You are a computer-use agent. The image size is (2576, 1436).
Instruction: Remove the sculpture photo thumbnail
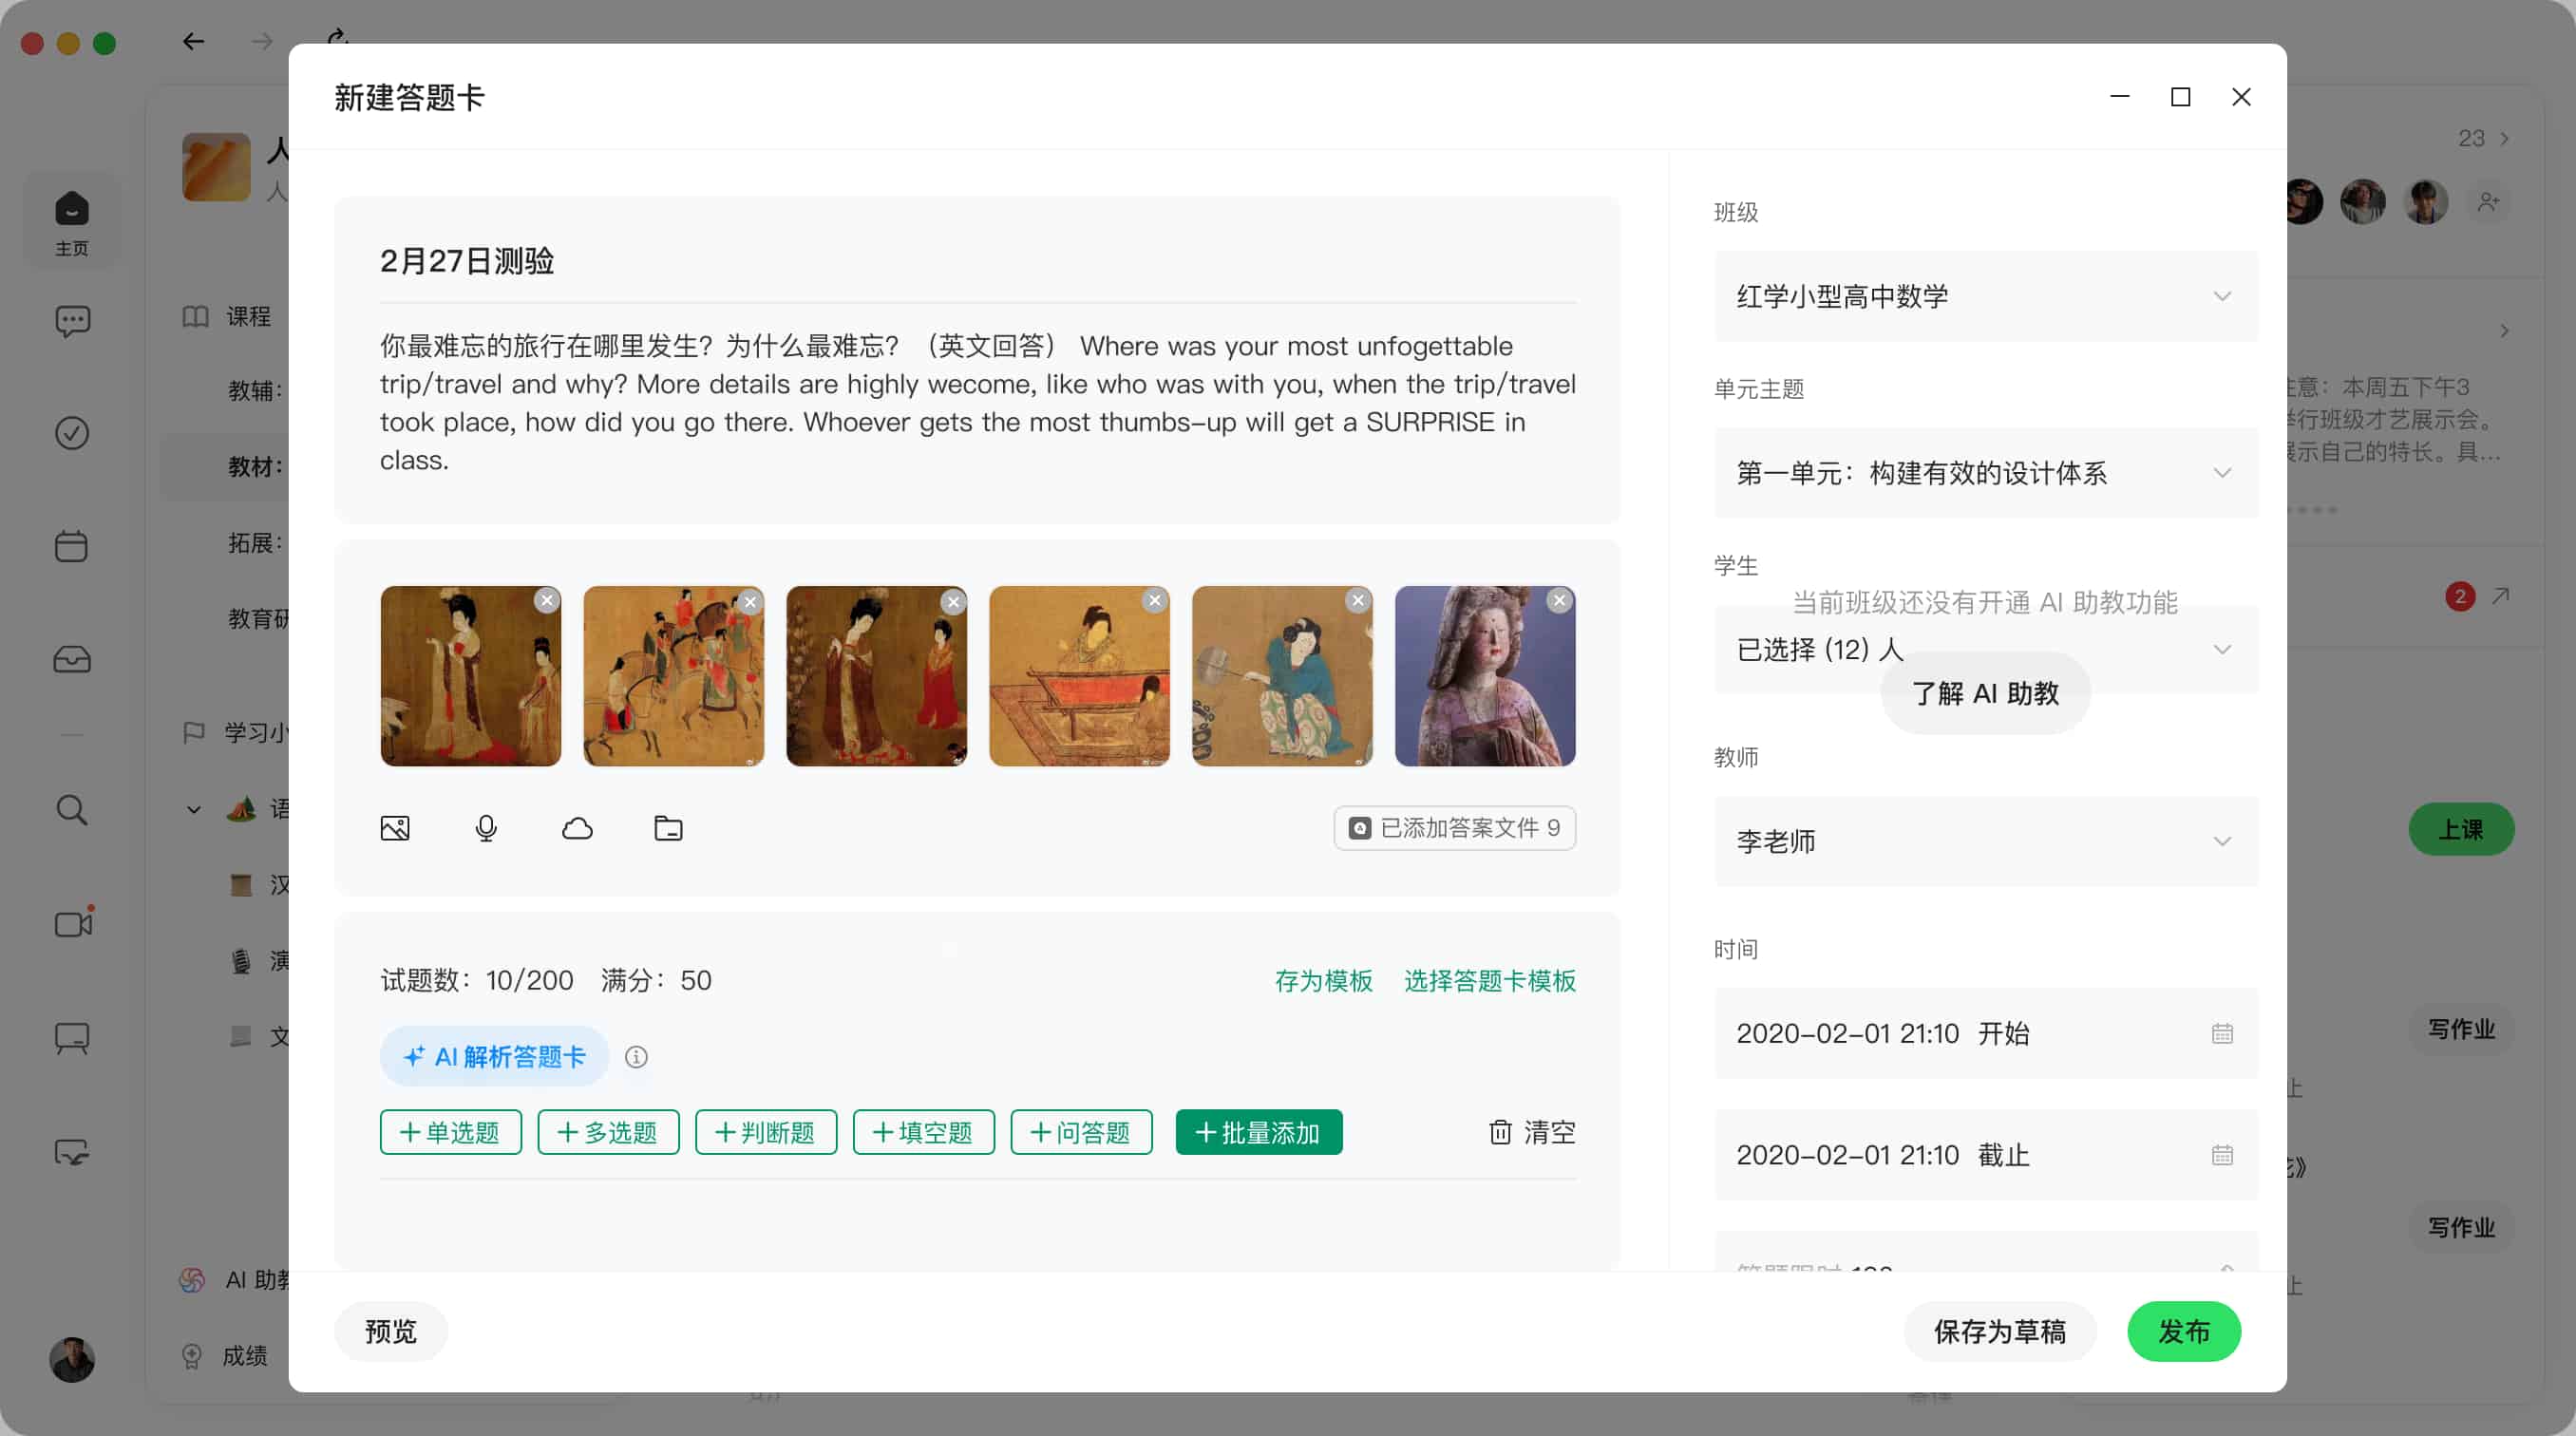coord(1560,600)
